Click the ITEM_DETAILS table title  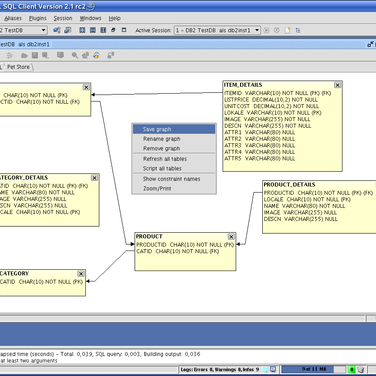243,85
